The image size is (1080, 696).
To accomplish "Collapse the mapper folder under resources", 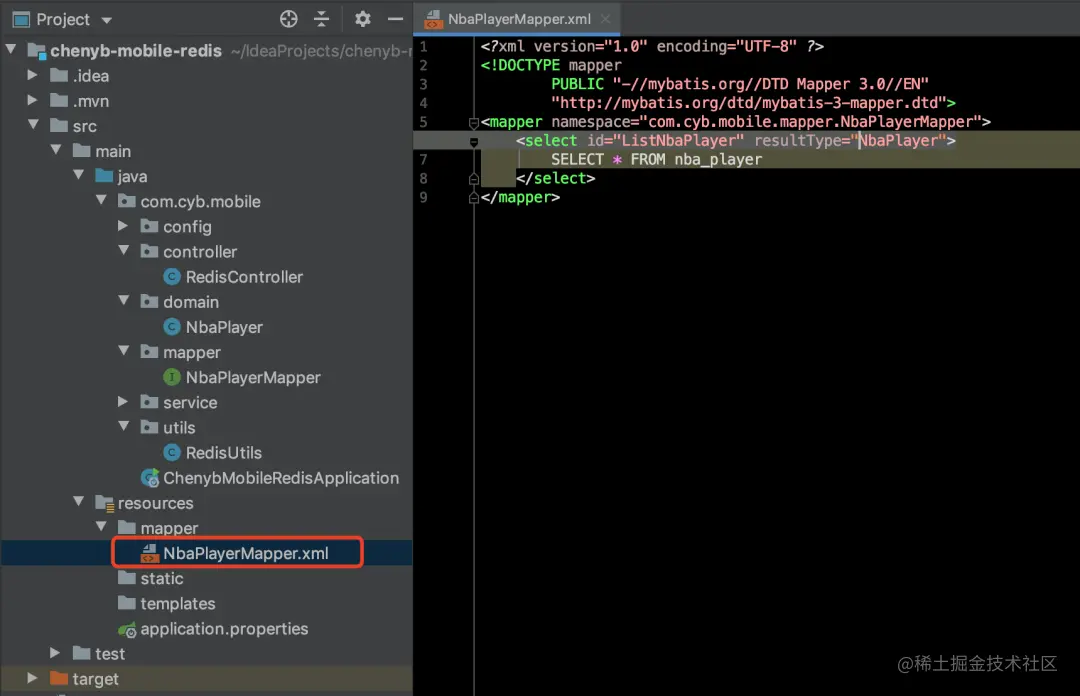I will point(101,526).
